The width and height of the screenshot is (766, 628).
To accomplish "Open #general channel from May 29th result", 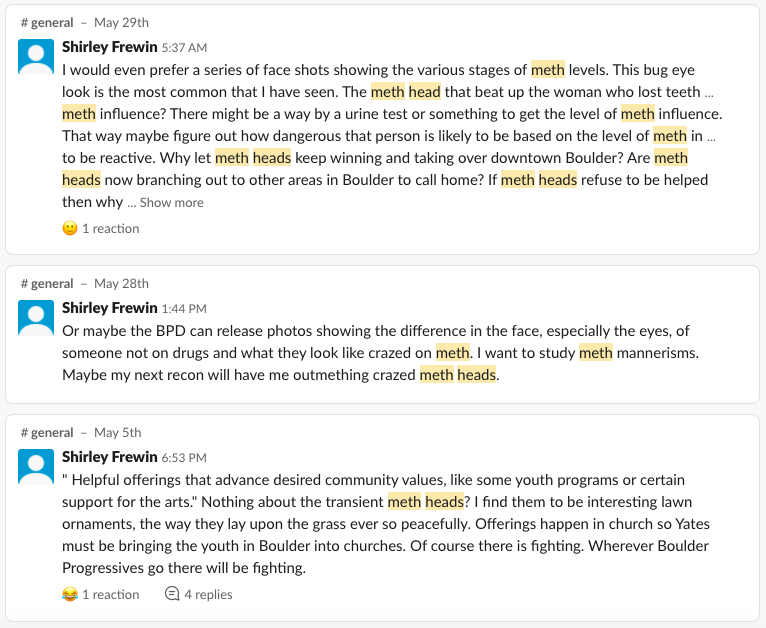I will tap(47, 22).
